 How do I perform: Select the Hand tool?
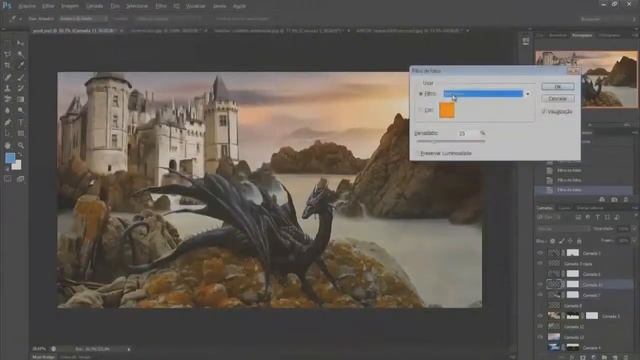click(7, 145)
